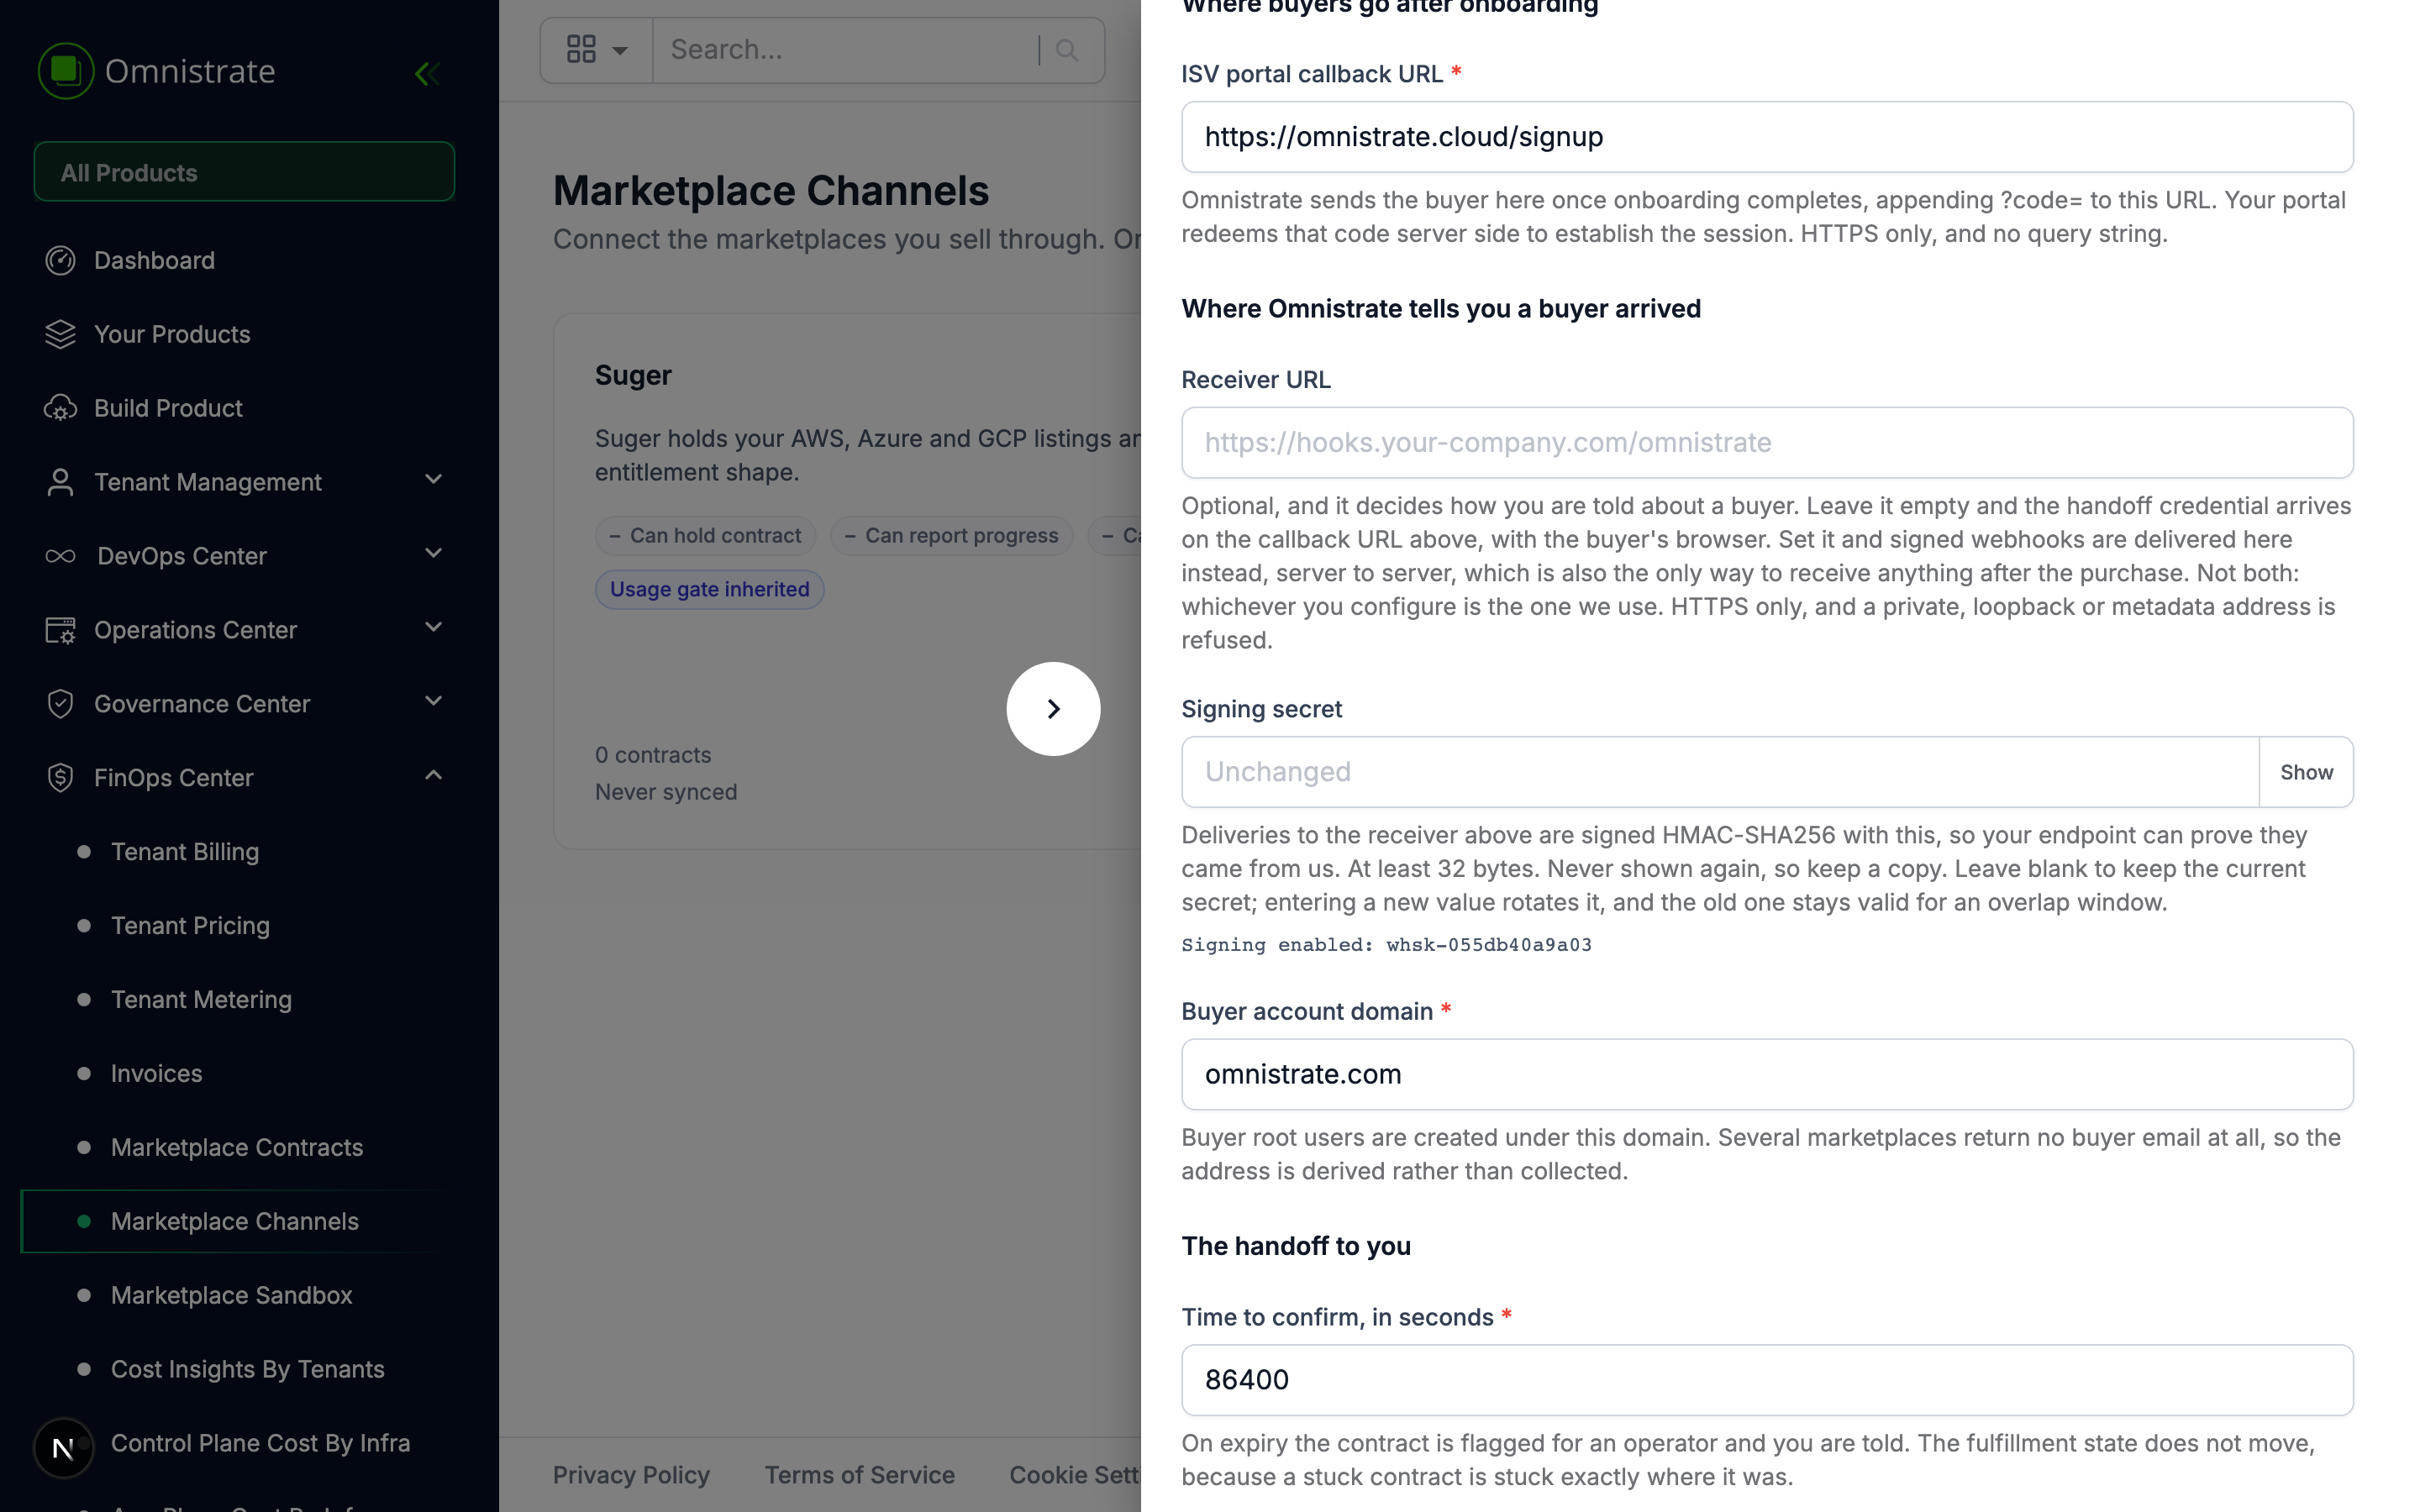The height and width of the screenshot is (1512, 2420).
Task: Open Marketplace Contracts in sidebar
Action: pyautogui.click(x=236, y=1147)
